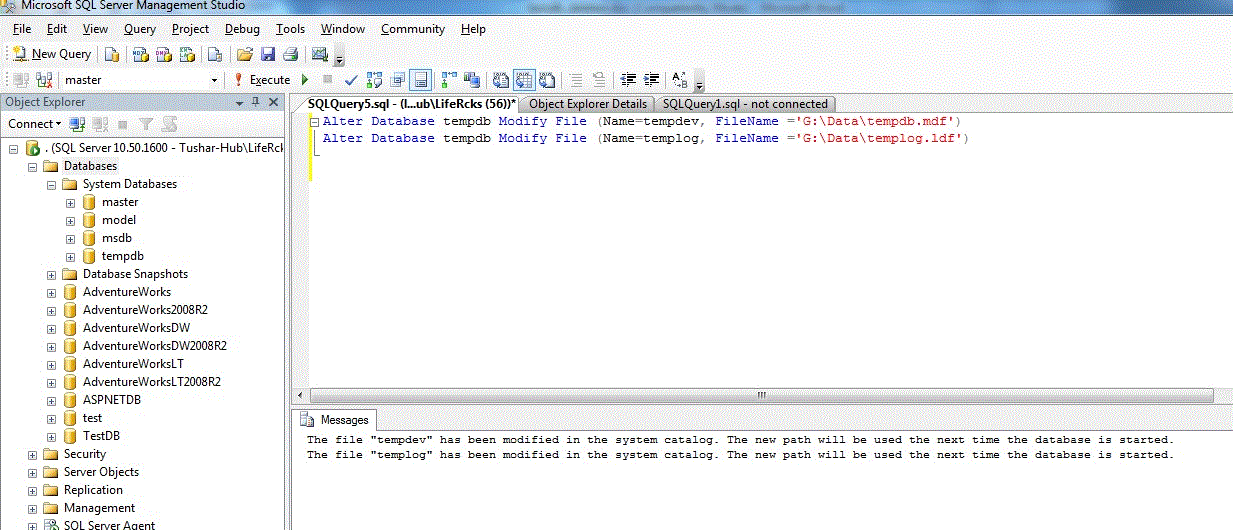Select Results to File mode
The height and width of the screenshot is (530, 1233).
click(547, 80)
